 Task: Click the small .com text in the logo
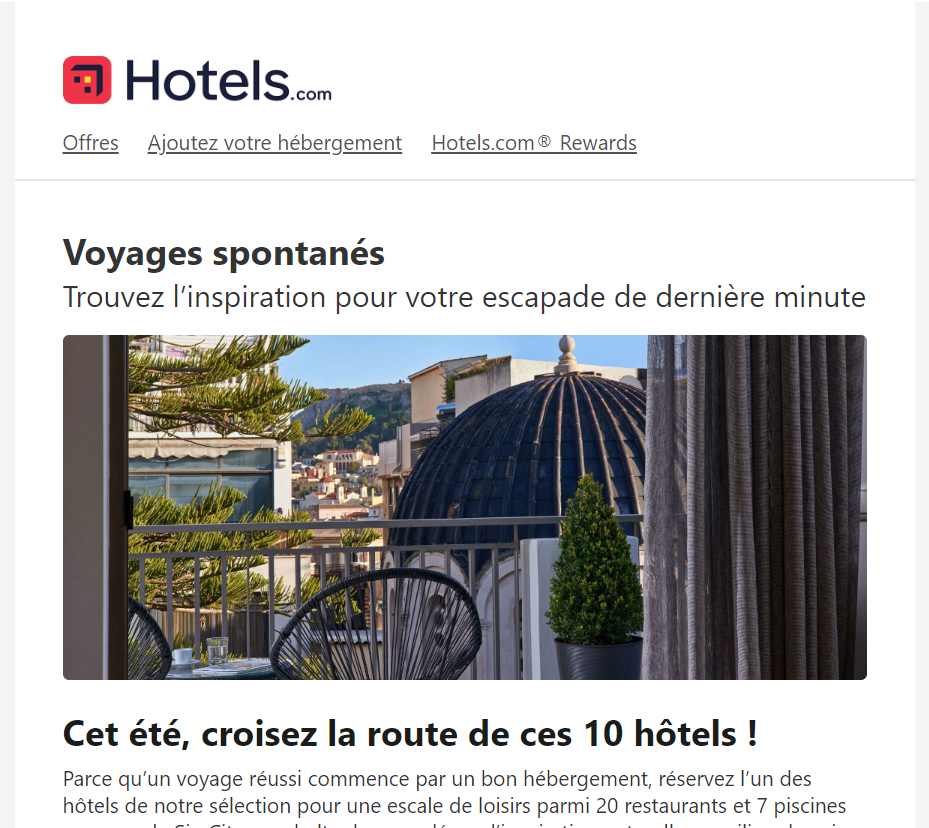pos(310,94)
